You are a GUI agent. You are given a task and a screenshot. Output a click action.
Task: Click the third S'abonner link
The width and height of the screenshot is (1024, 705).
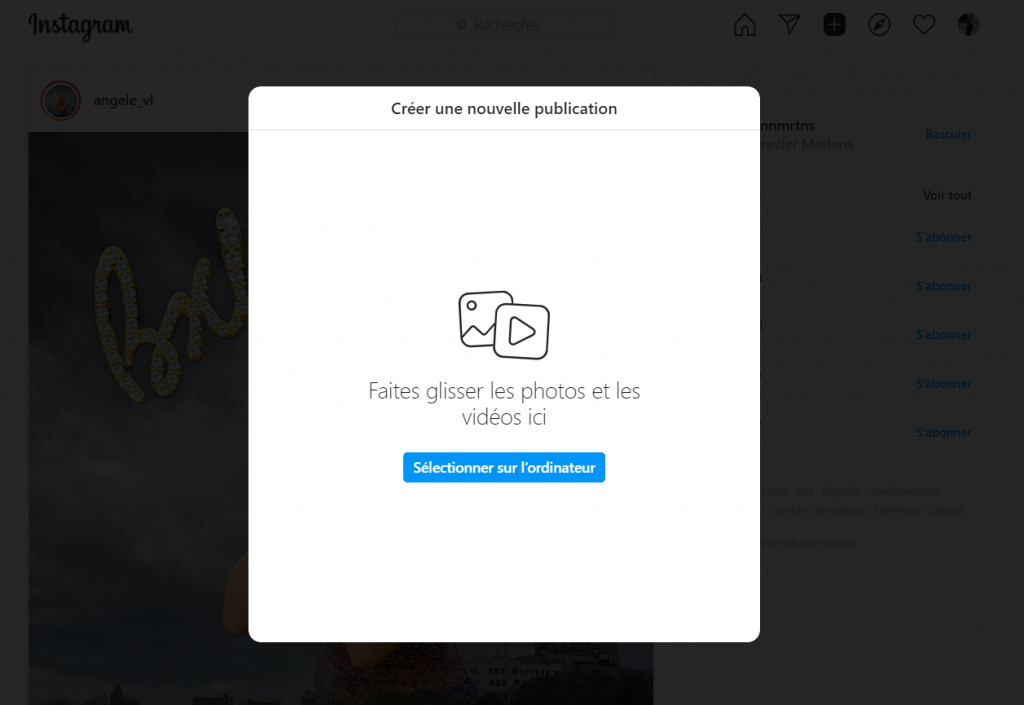(x=943, y=335)
